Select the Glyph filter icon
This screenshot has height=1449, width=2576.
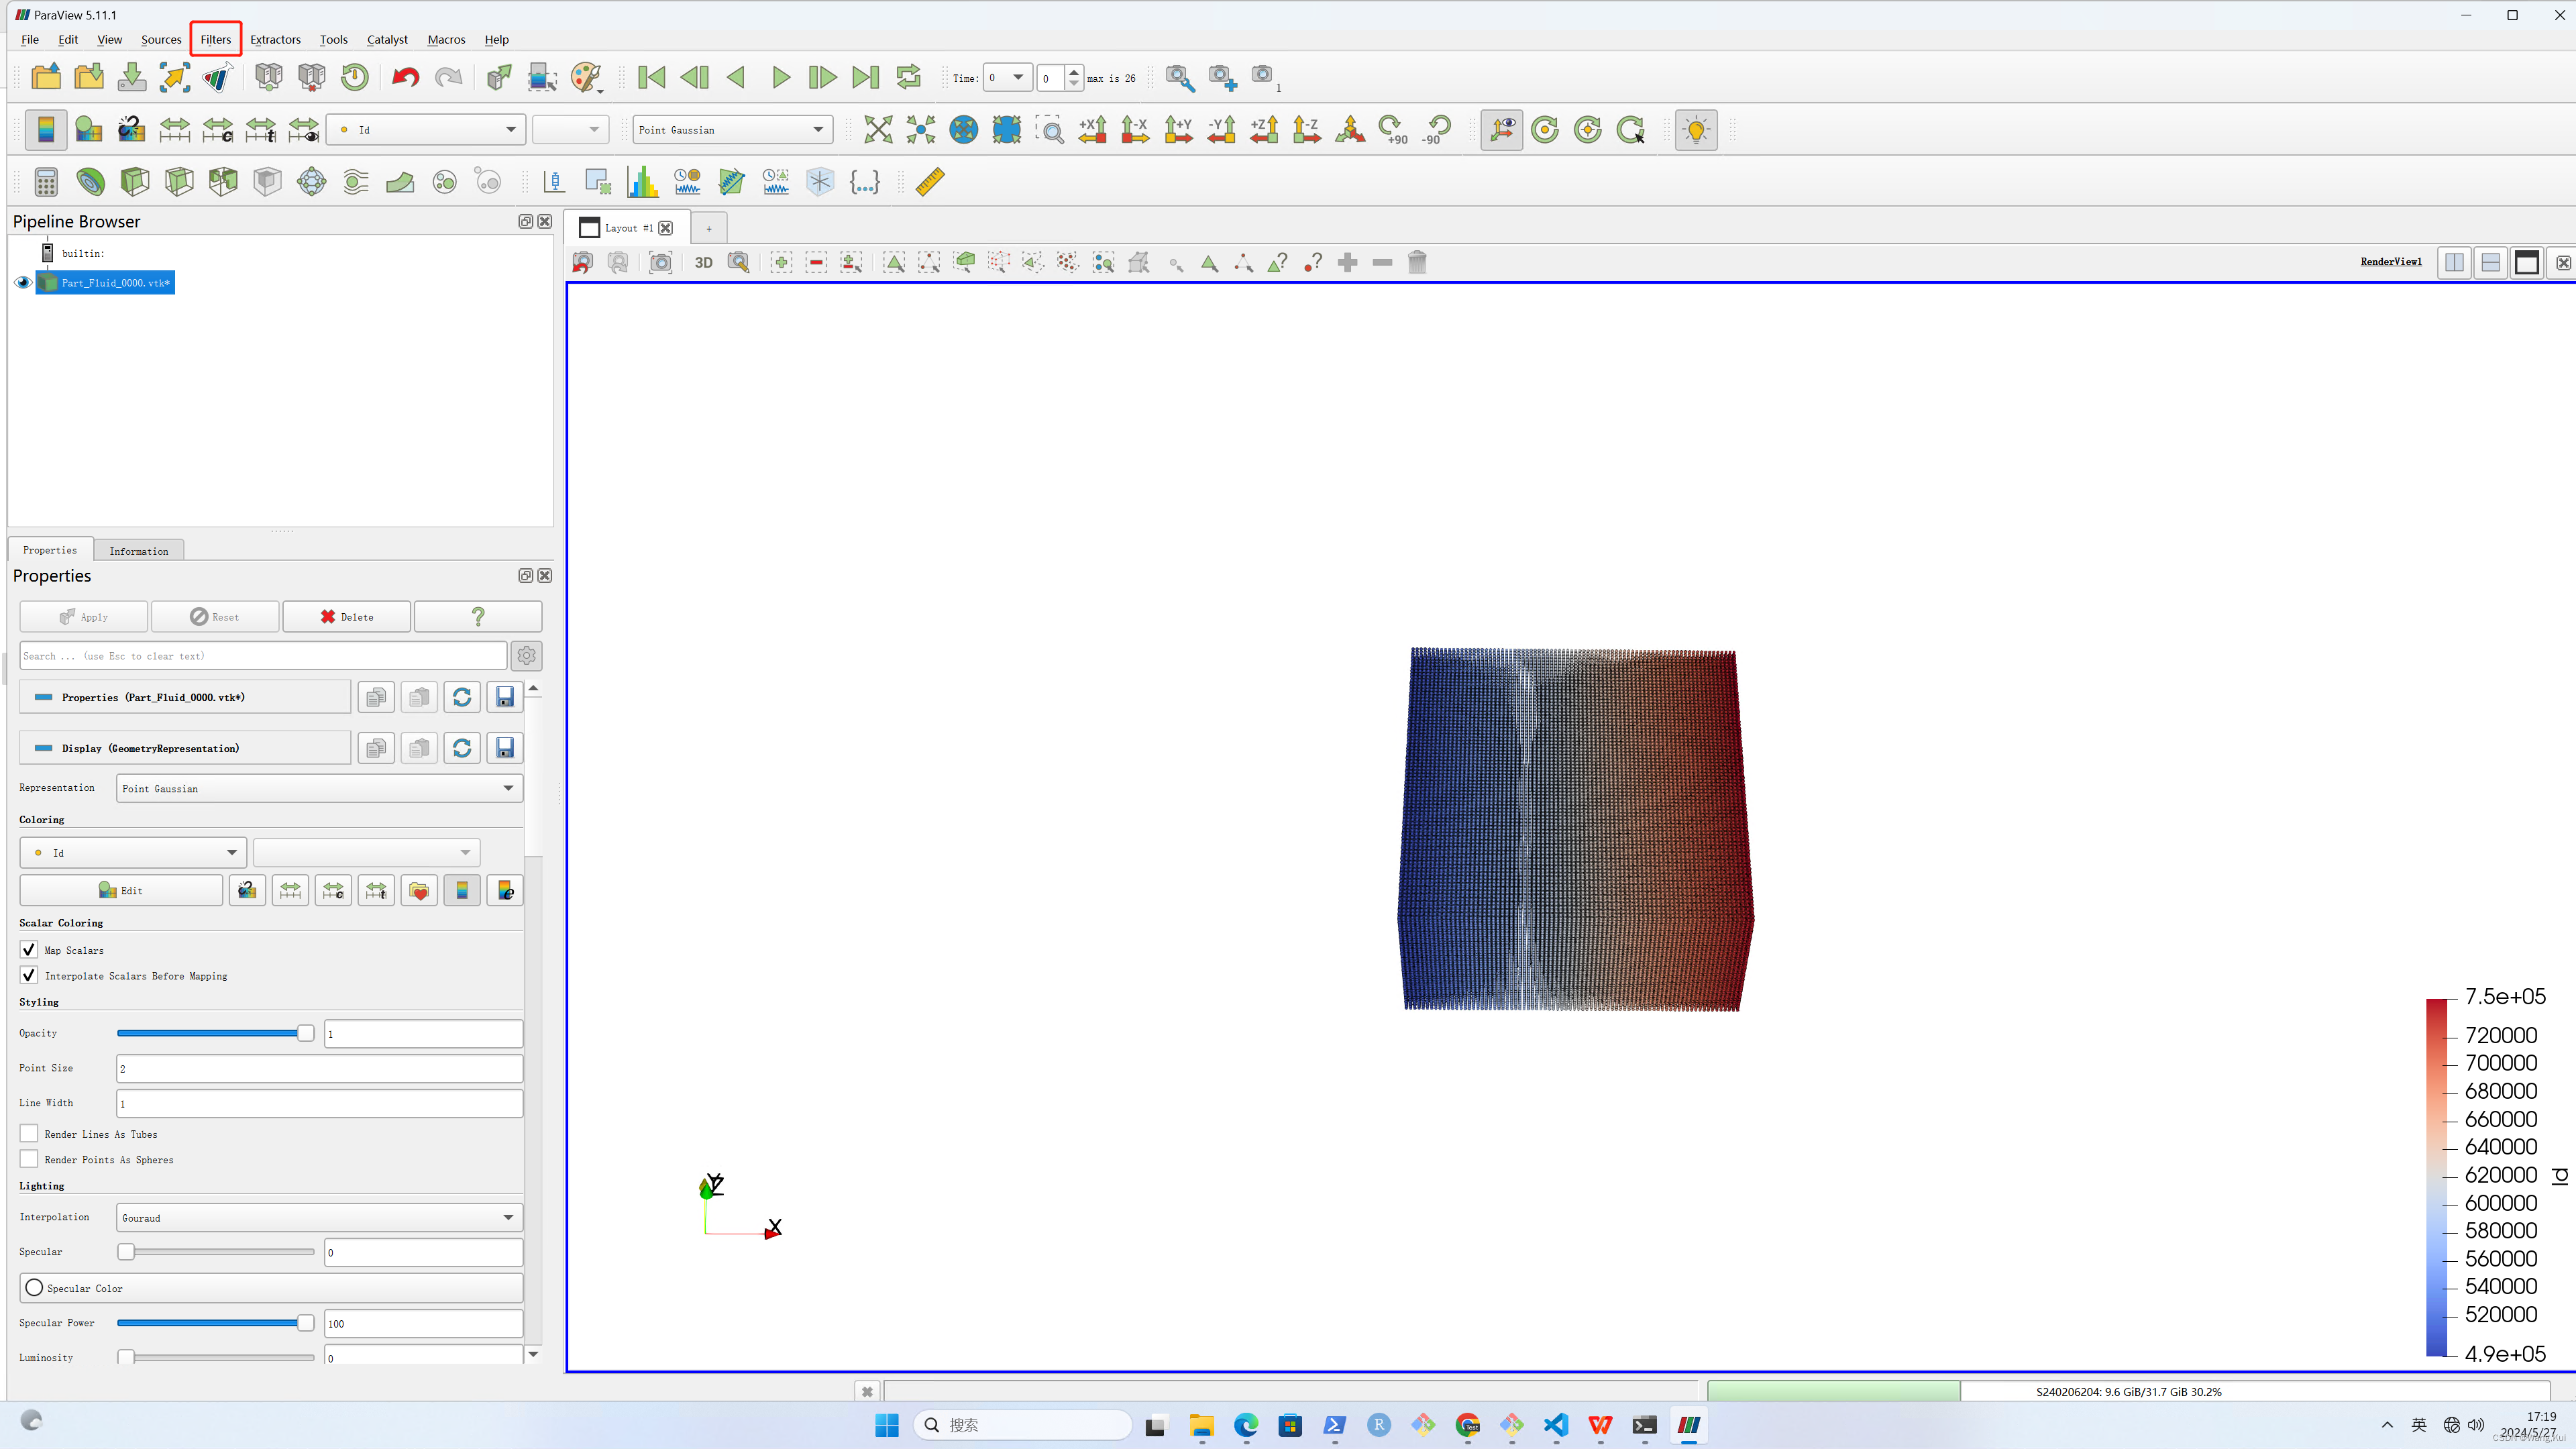[311, 181]
